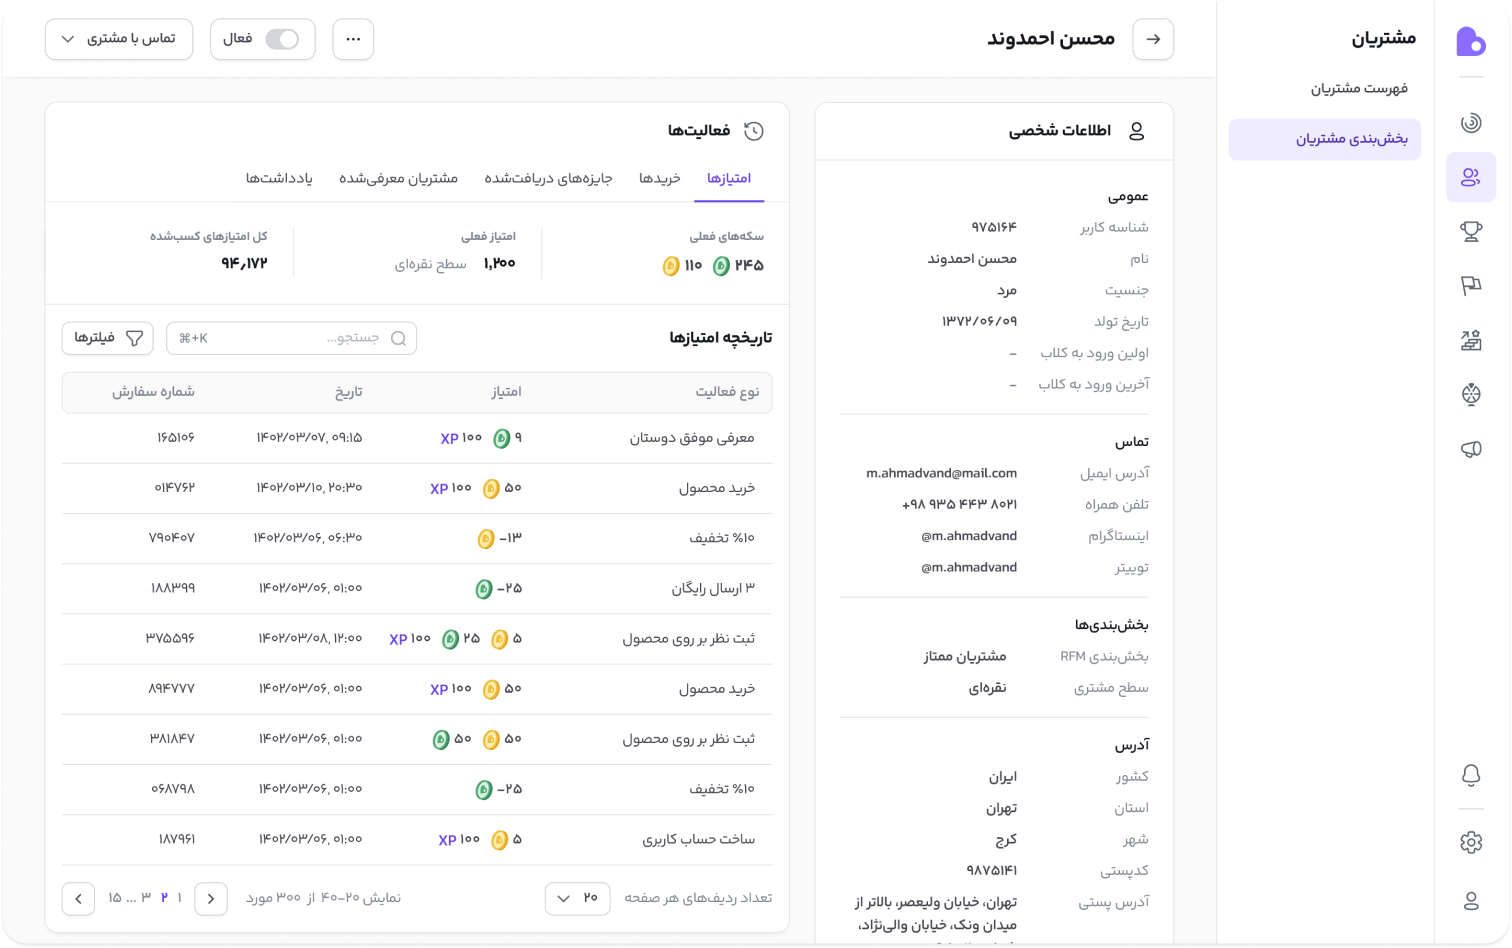1512x948 pixels.
Task: Switch to the امتیازها tab
Action: (729, 178)
